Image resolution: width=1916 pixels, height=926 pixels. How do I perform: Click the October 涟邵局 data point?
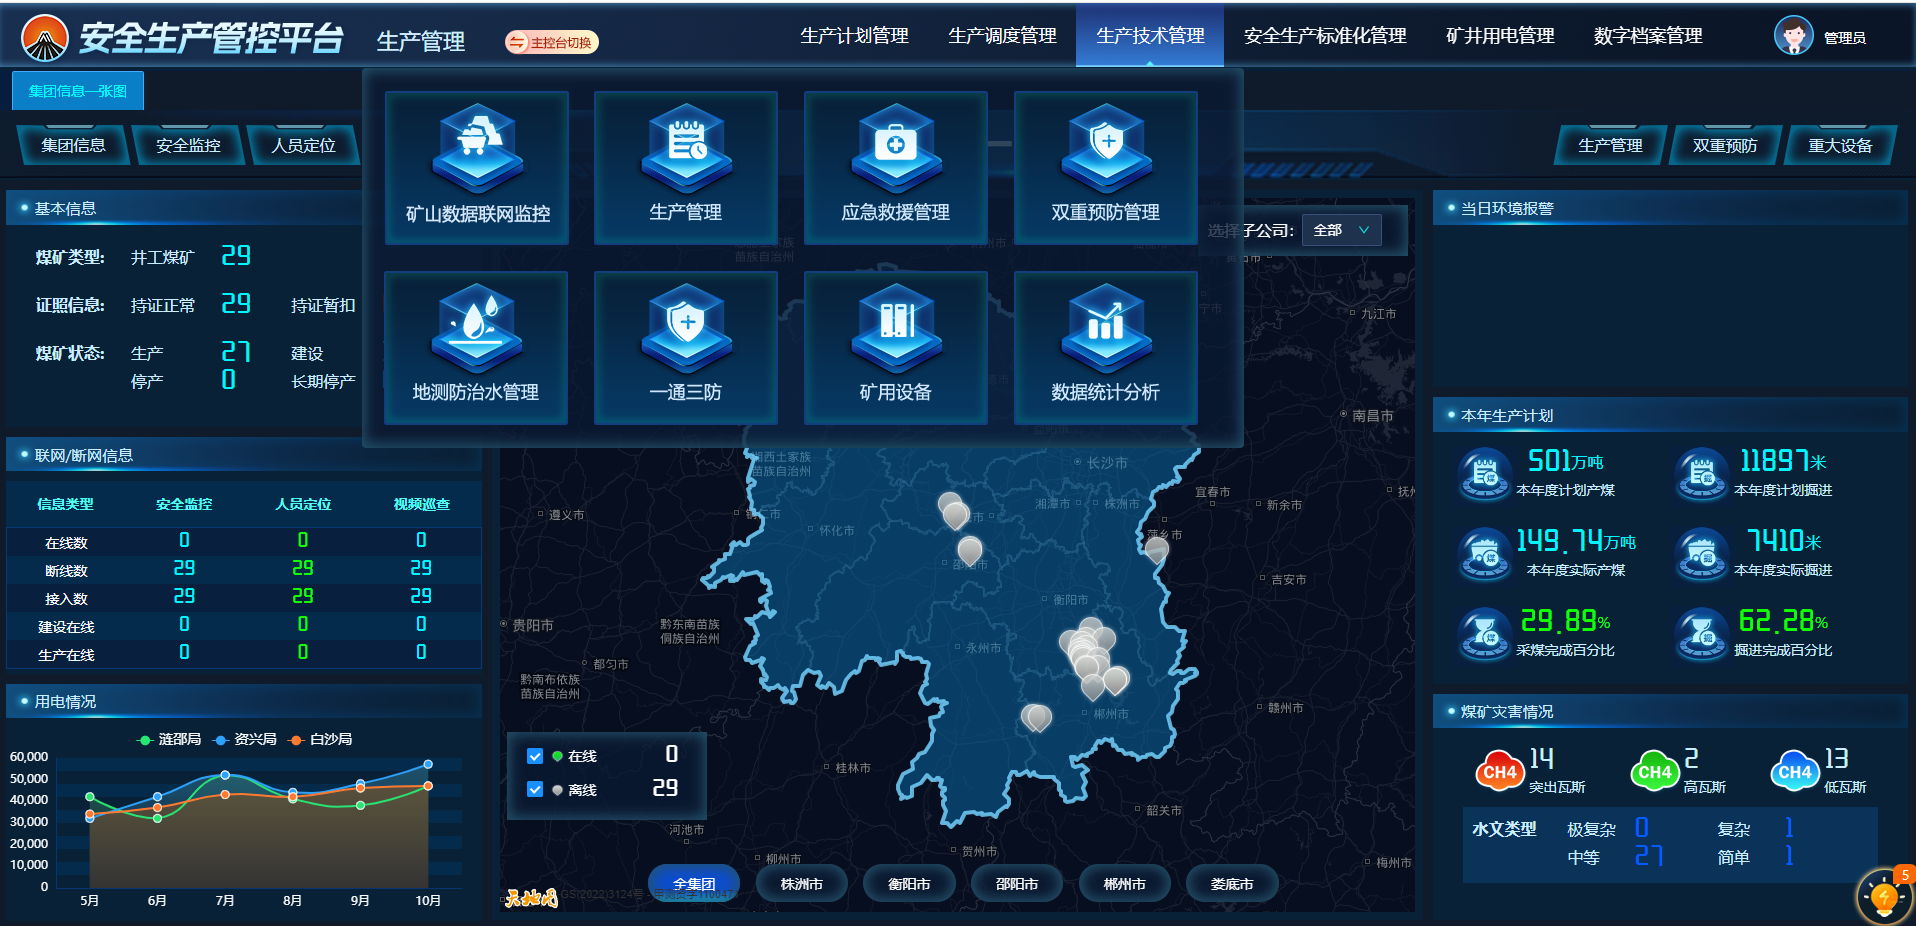428,786
